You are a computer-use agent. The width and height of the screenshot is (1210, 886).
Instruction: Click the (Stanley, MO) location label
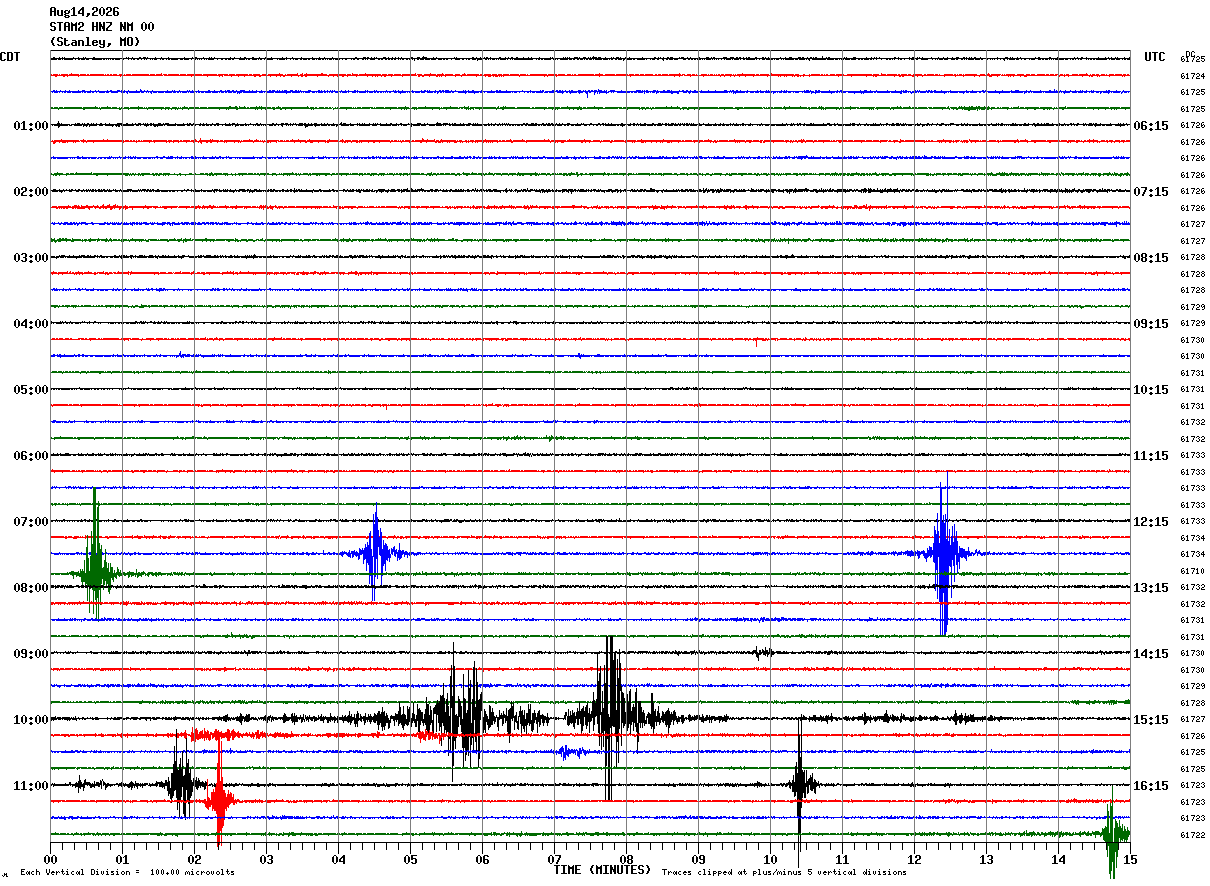(x=94, y=42)
